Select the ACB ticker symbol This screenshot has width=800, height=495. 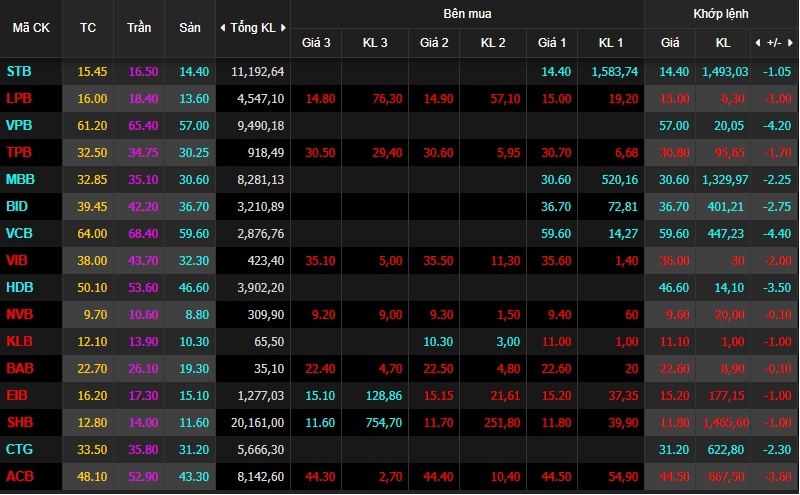click(x=18, y=477)
